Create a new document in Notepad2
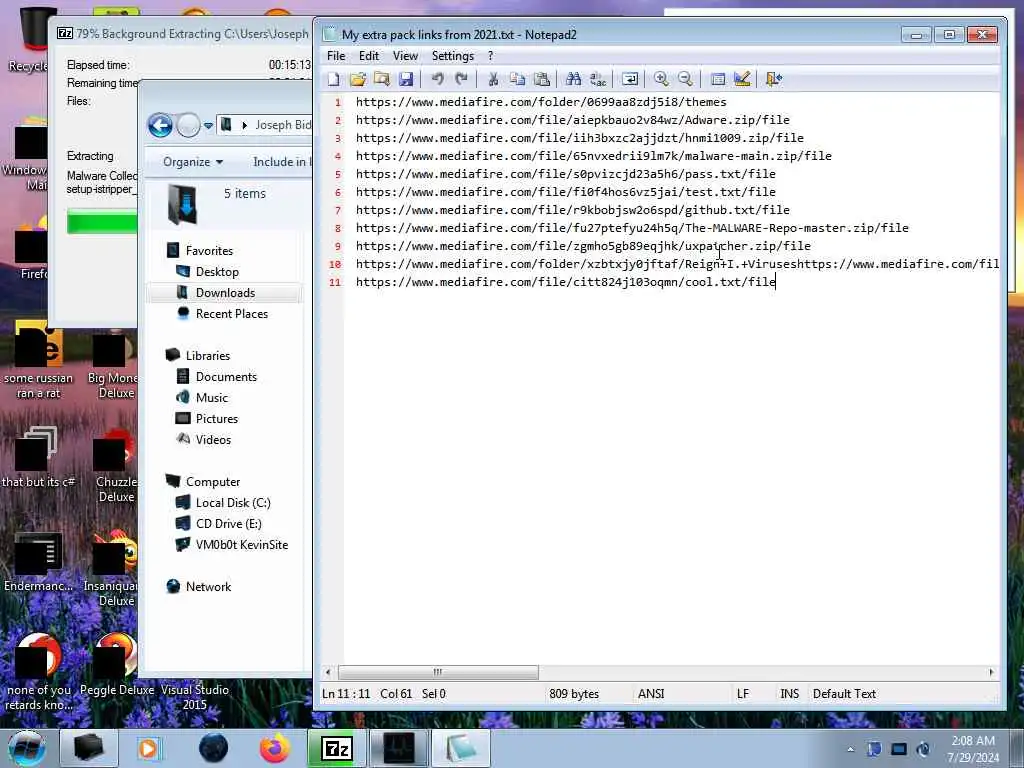Viewport: 1024px width, 768px height. [x=333, y=79]
